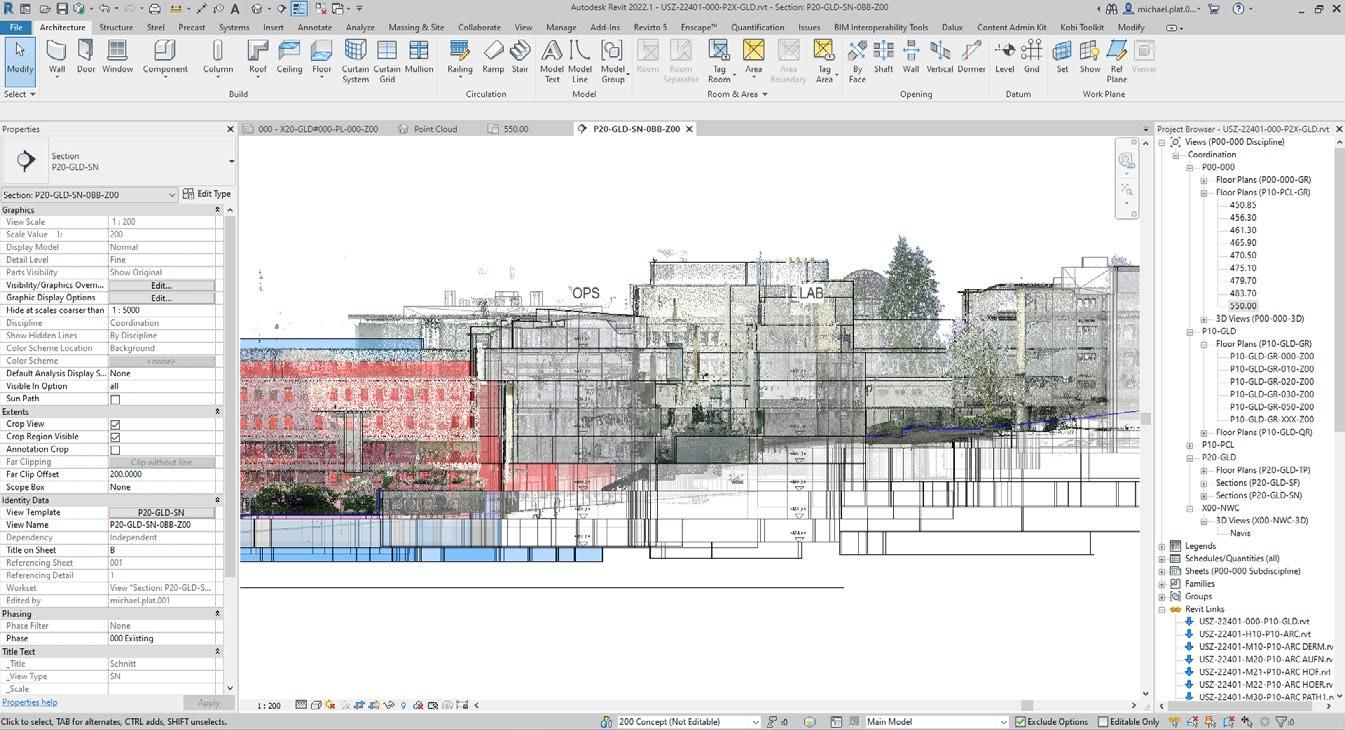This screenshot has height=730, width=1345.
Task: Open the section view selector dropdown
Action: coord(172,195)
